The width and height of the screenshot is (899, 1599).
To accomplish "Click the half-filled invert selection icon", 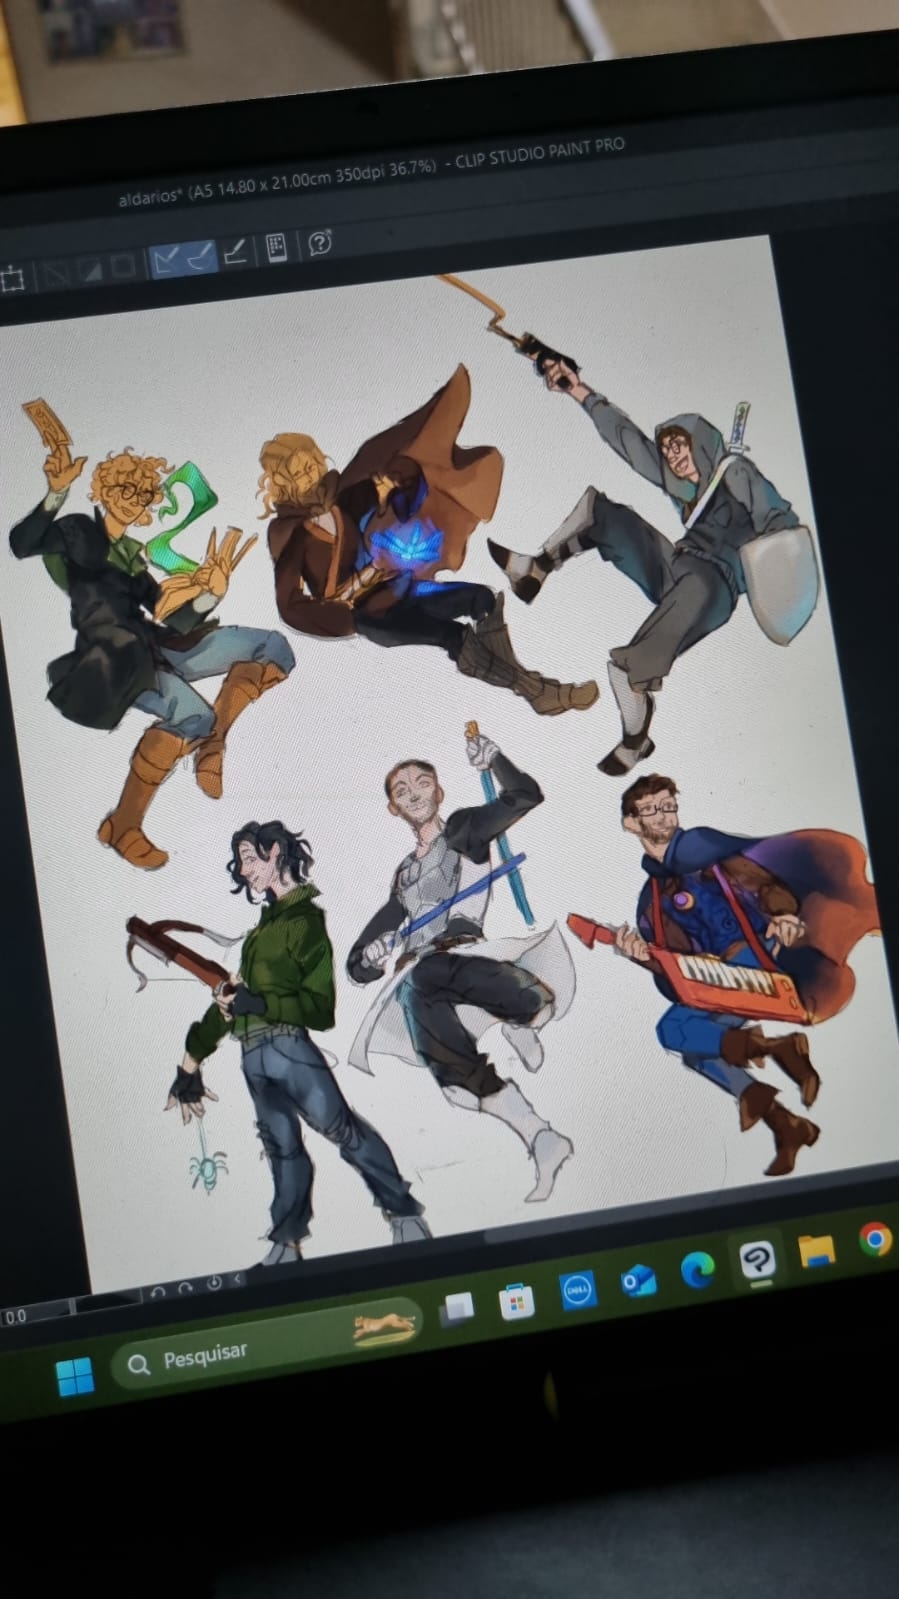I will 91,270.
